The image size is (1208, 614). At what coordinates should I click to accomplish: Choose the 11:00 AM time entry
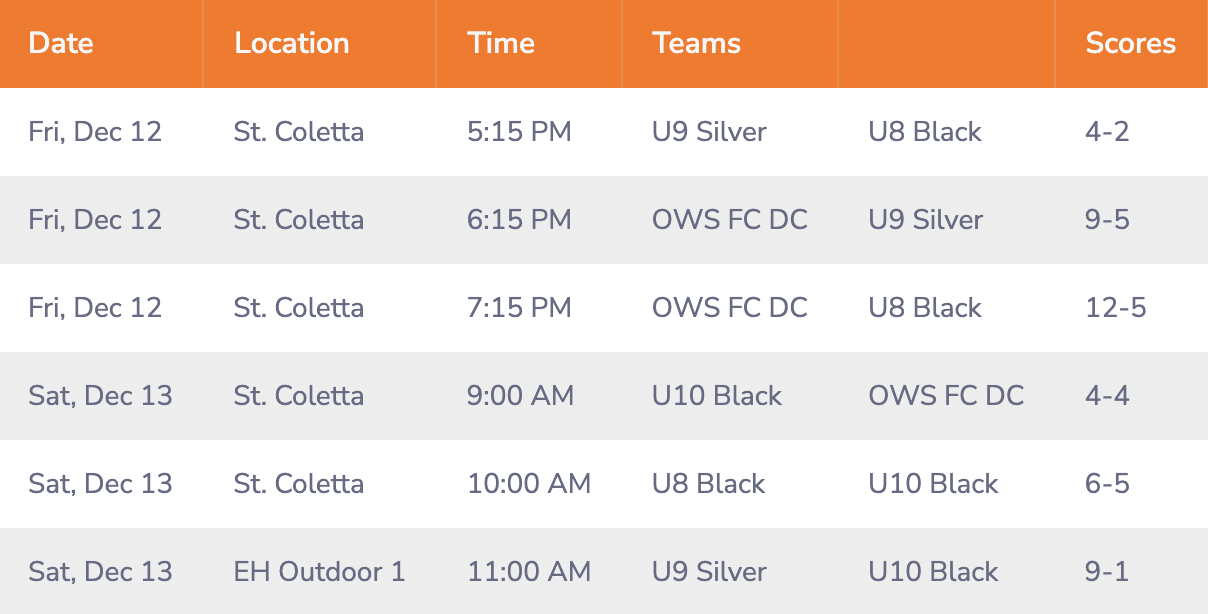pos(529,572)
